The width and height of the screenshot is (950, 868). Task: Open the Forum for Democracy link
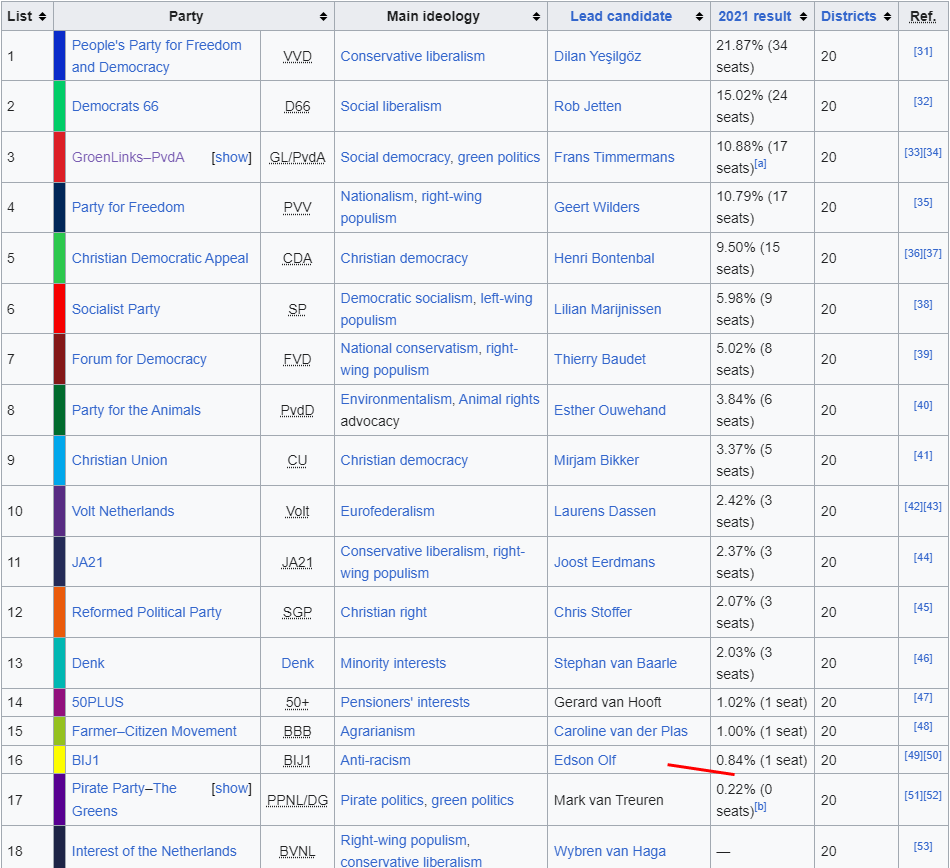coord(139,360)
